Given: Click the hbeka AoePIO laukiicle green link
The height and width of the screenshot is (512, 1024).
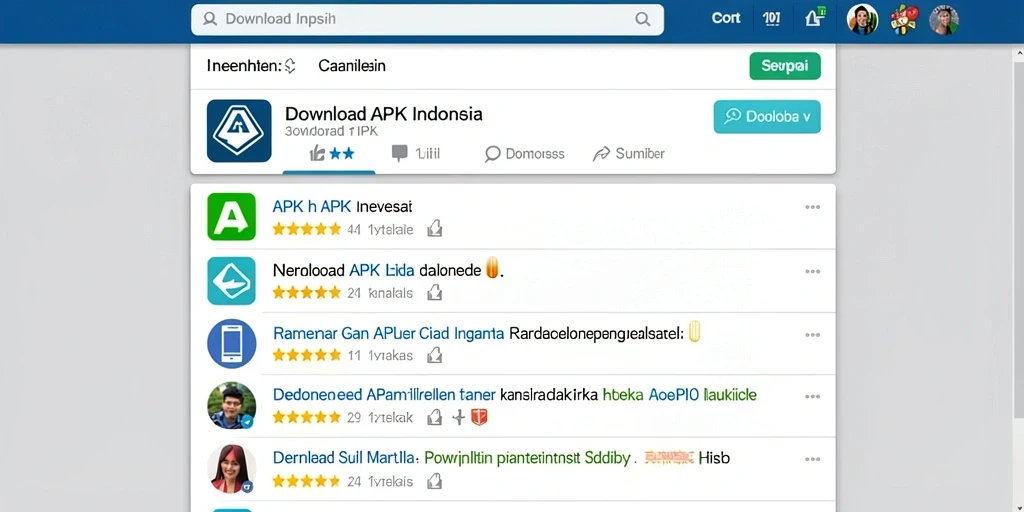Looking at the screenshot, I should point(679,395).
